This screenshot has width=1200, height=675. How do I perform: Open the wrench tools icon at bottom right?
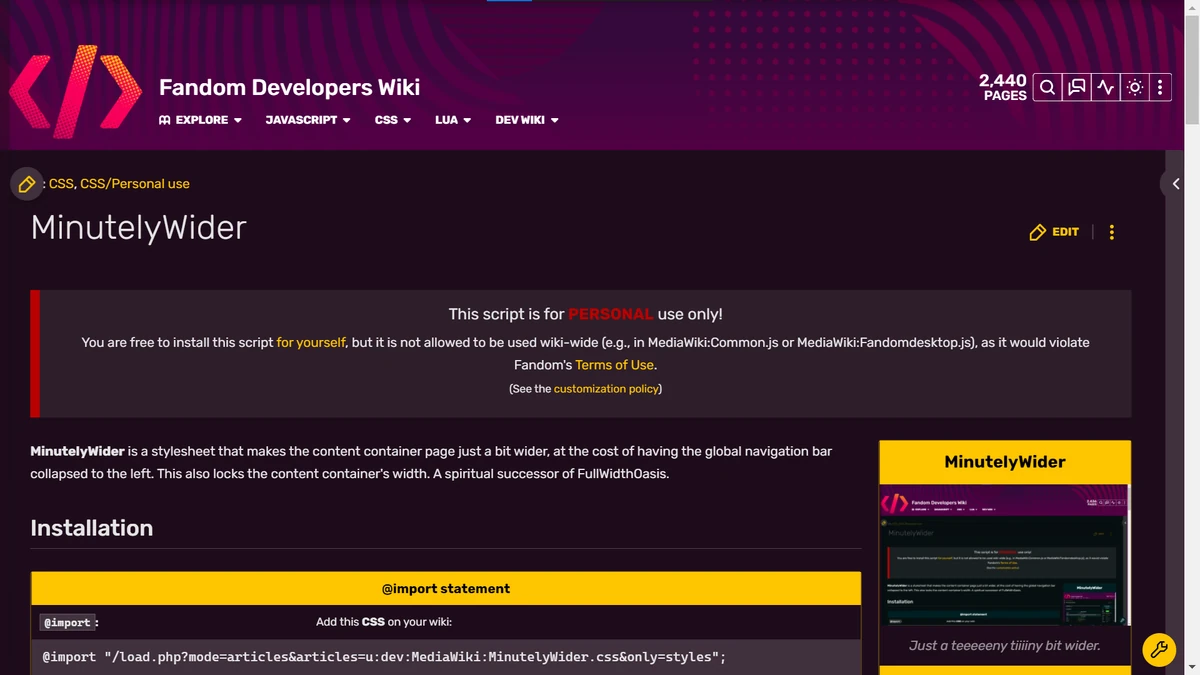[1159, 649]
